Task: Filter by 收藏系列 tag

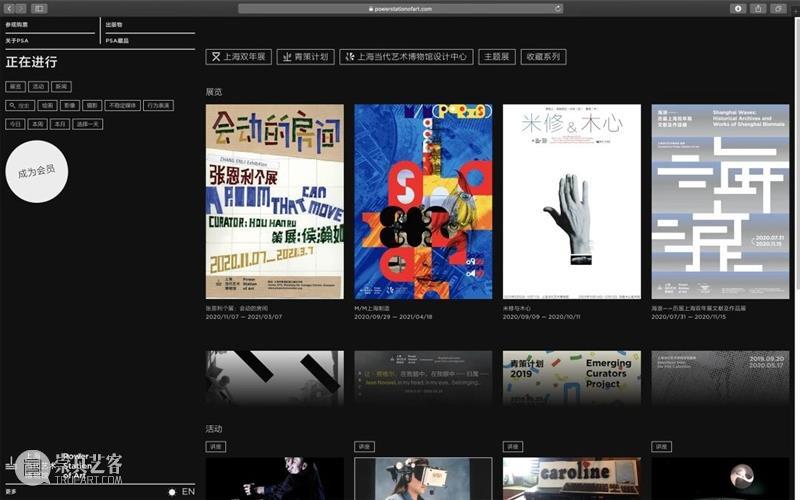Action: click(x=543, y=57)
